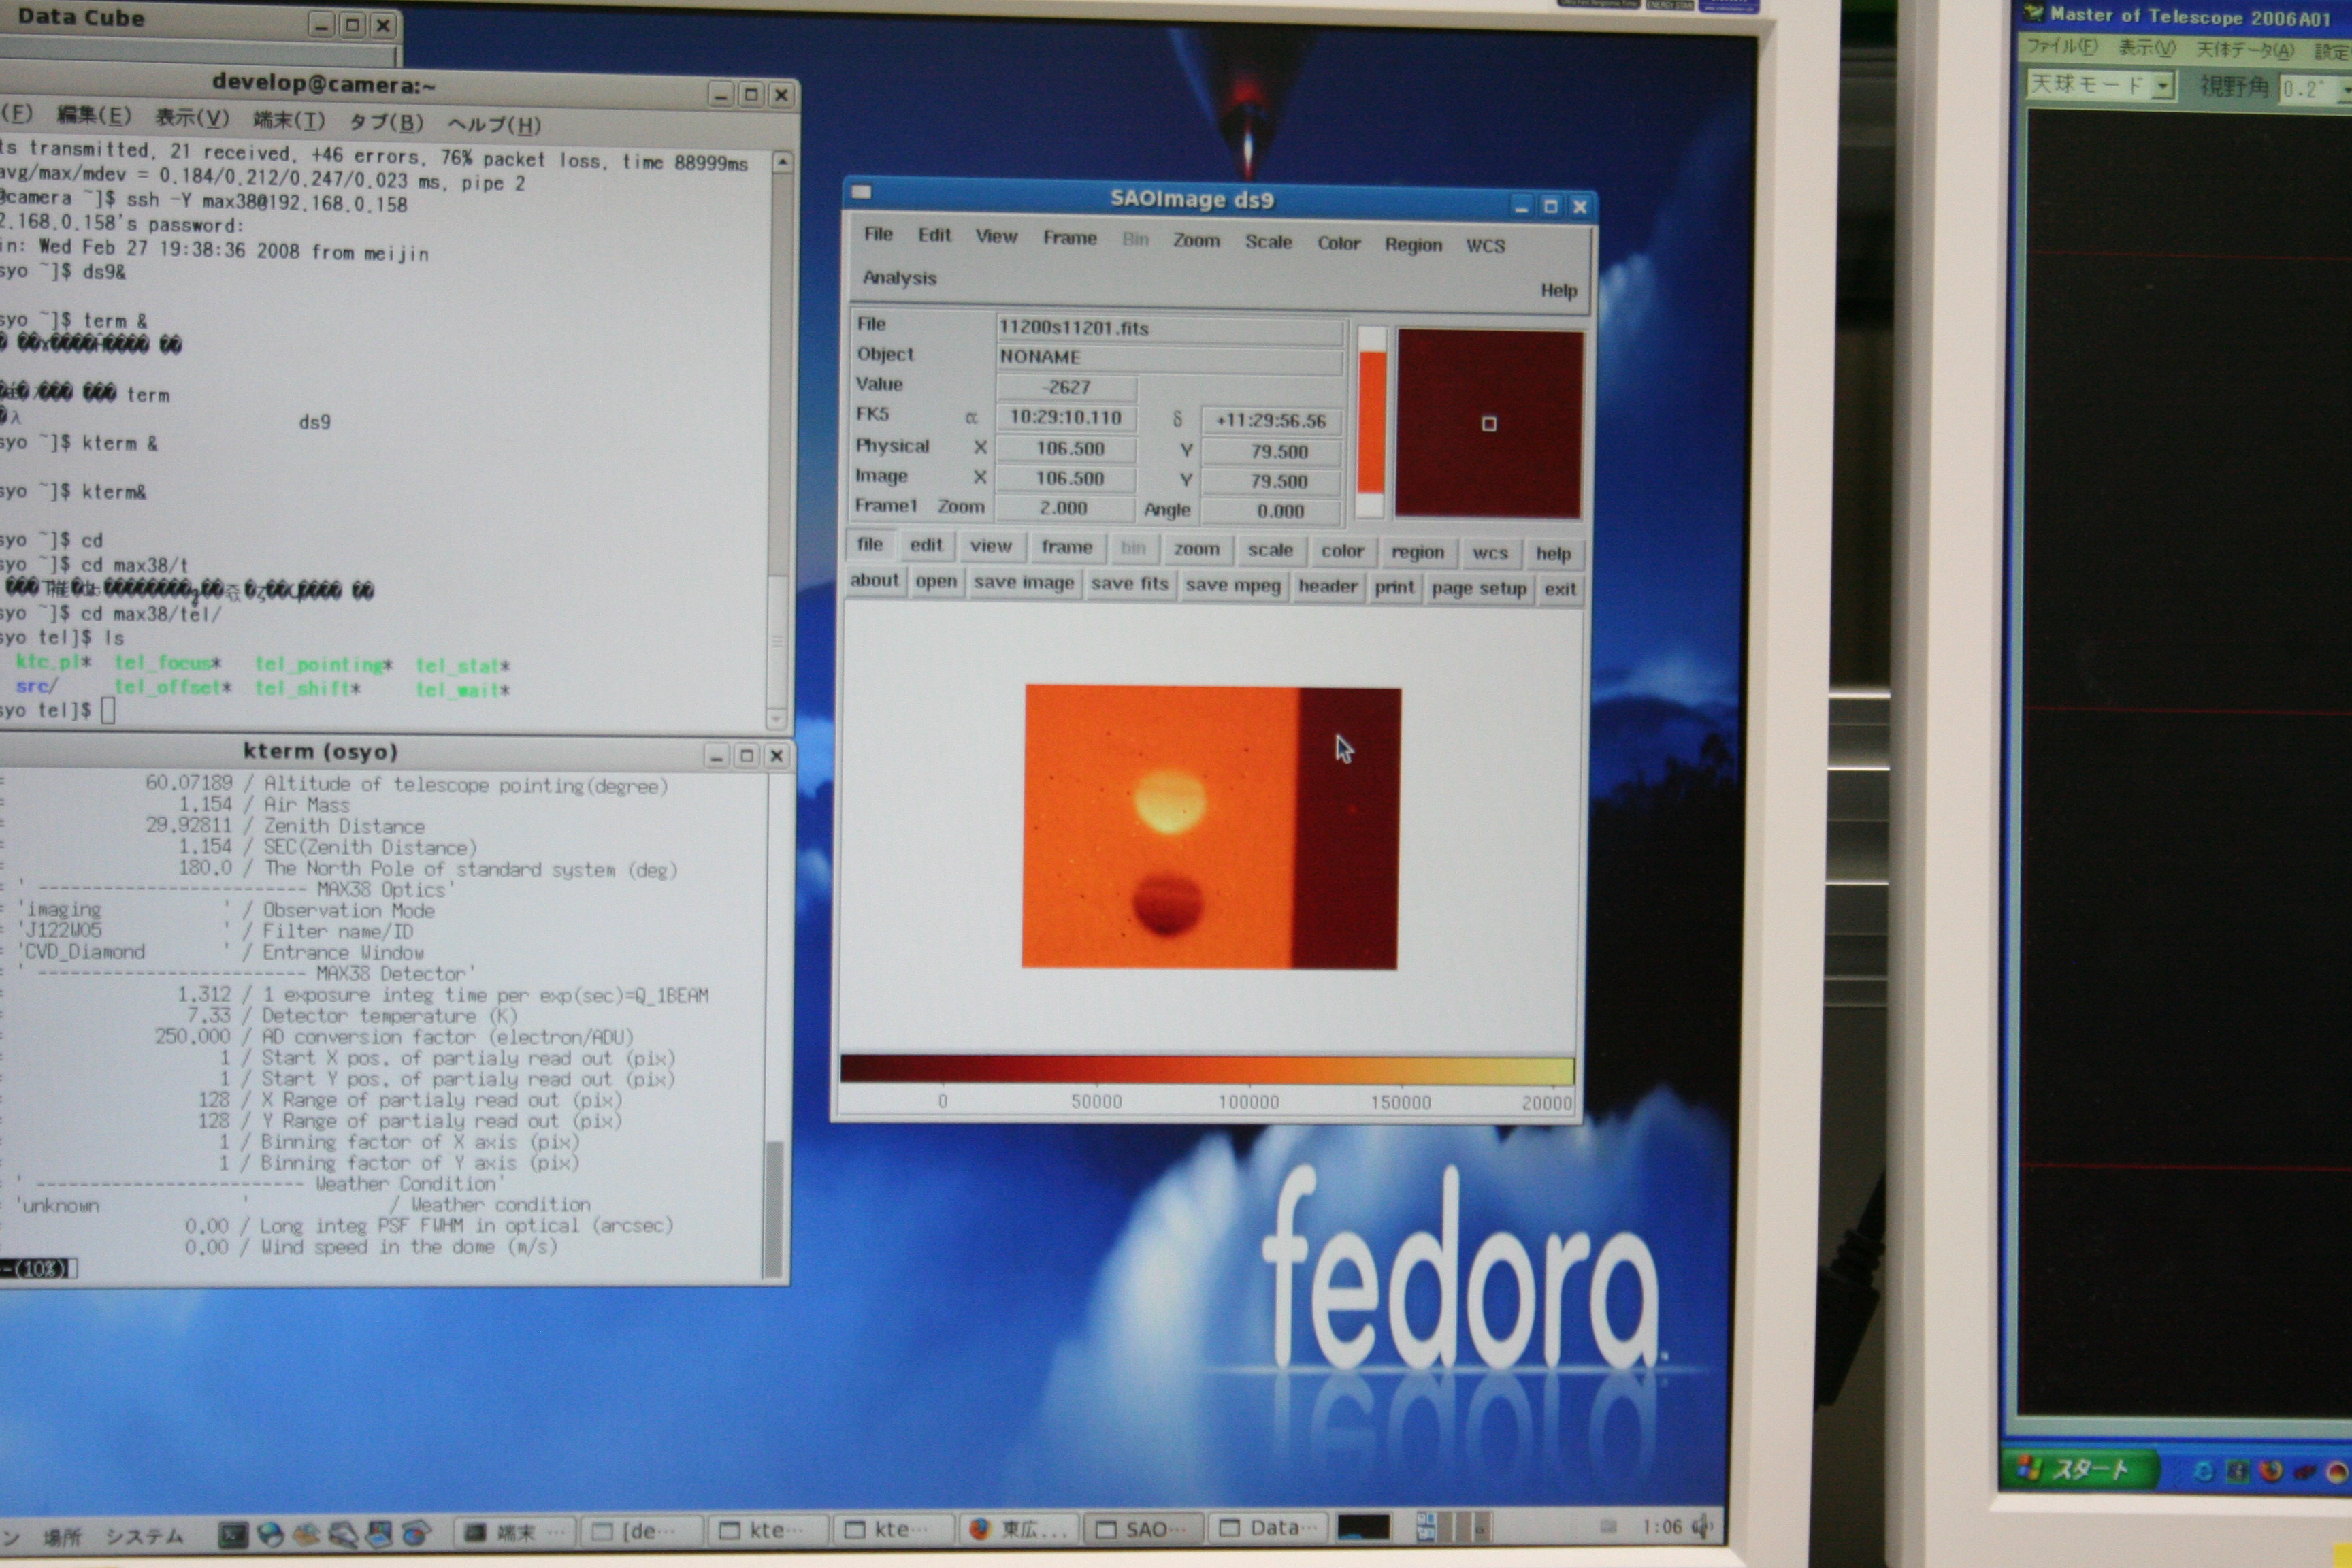Viewport: 2352px width, 1568px height.
Task: Click the 'save fits' button in ds9
Action: 1130,584
